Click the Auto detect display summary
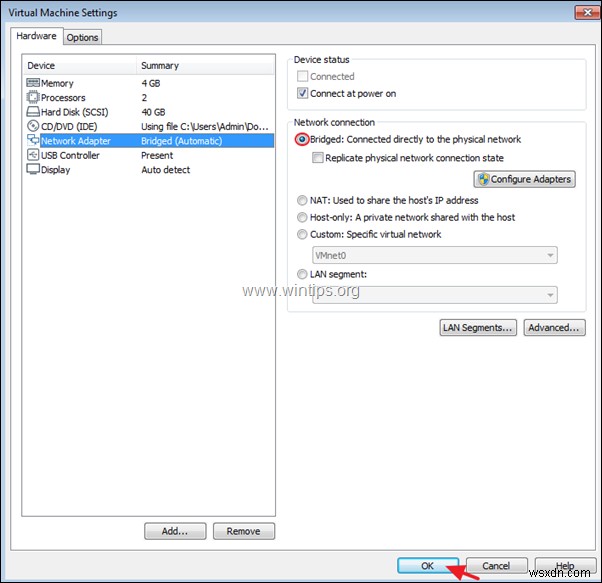 [x=166, y=170]
